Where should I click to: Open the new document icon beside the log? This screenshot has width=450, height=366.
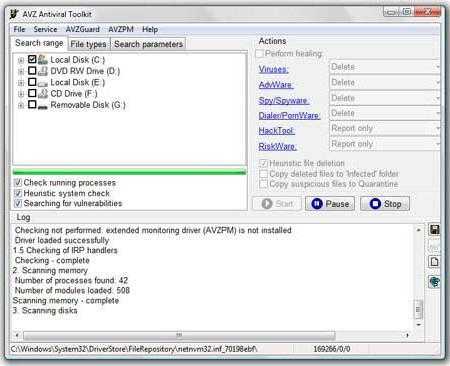[434, 262]
